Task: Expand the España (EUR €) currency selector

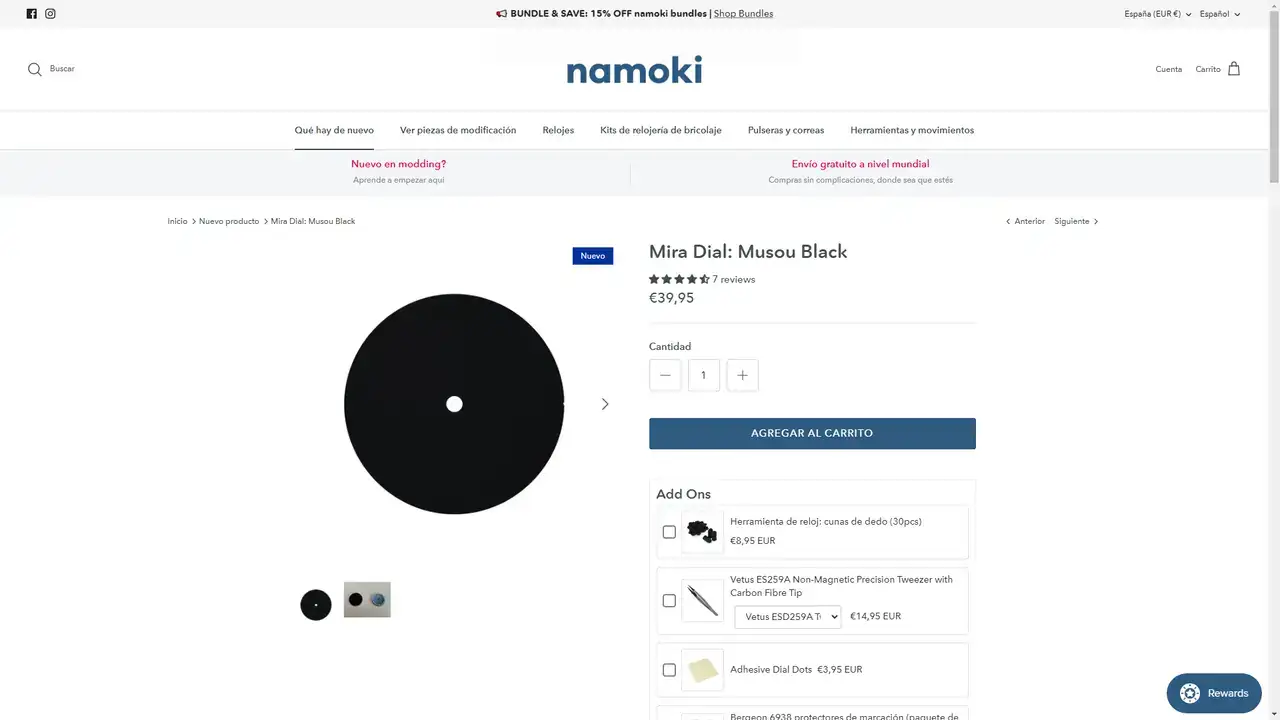Action: (1157, 14)
